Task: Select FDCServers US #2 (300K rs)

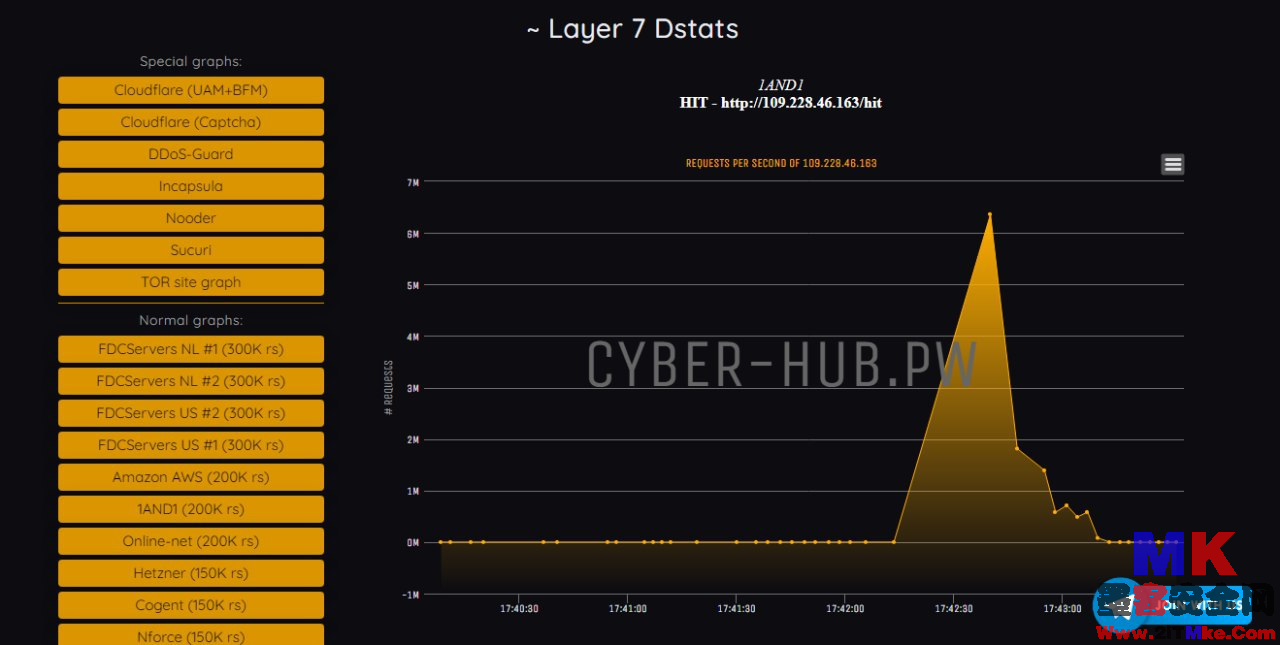Action: pos(191,413)
